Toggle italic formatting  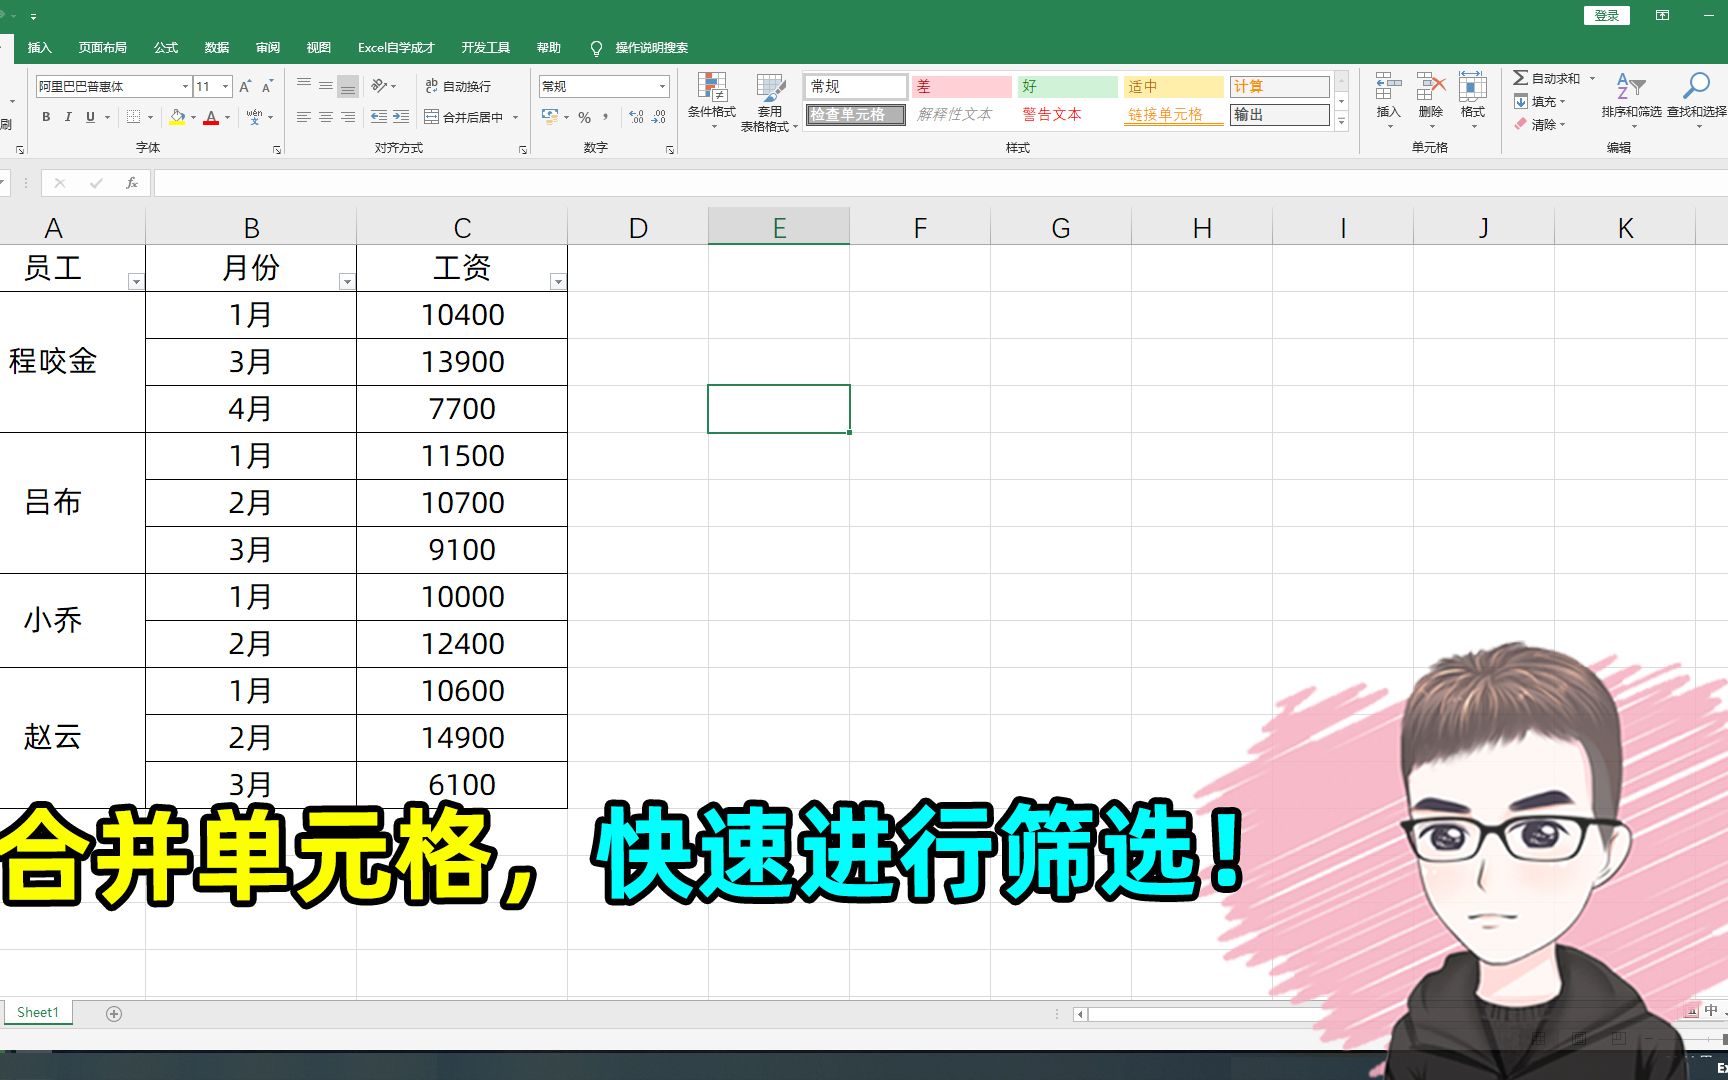pyautogui.click(x=67, y=117)
